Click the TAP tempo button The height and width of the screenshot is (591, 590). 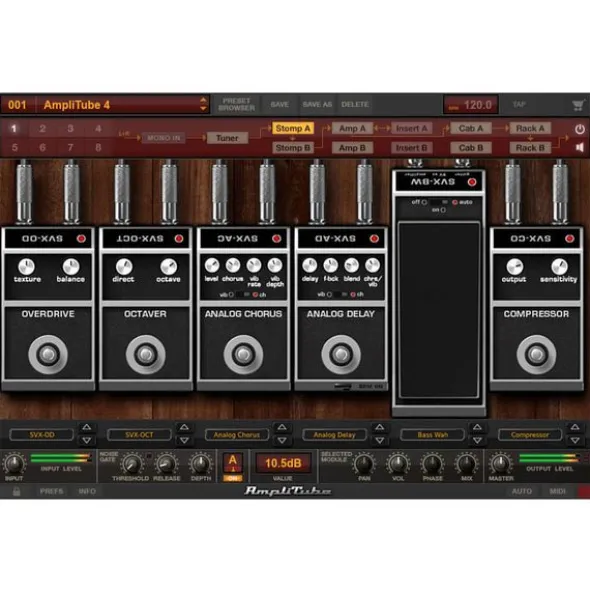coord(519,104)
